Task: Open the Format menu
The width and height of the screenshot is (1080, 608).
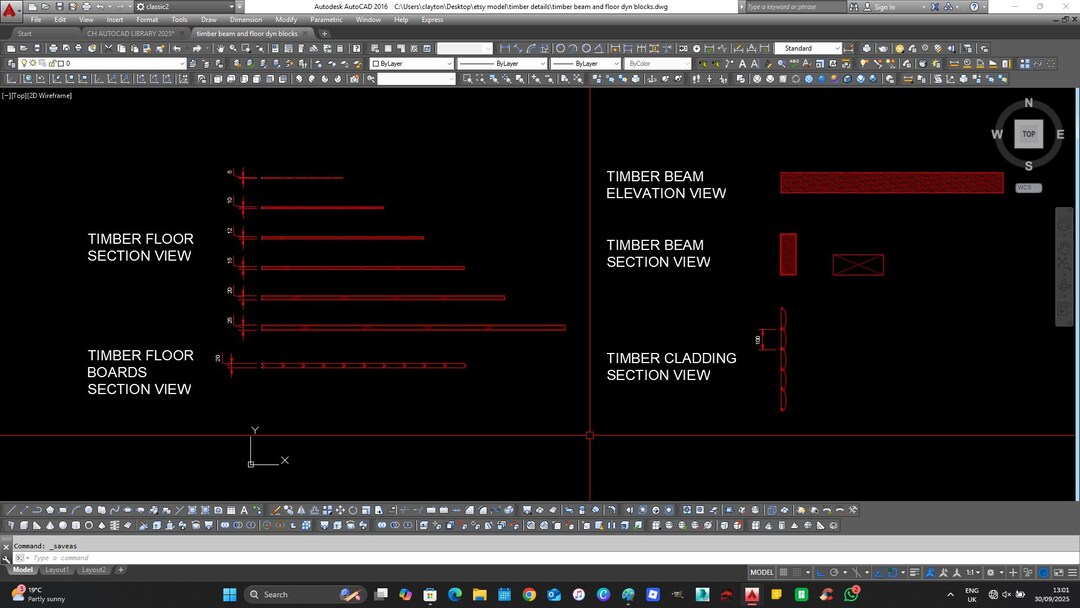Action: point(147,19)
